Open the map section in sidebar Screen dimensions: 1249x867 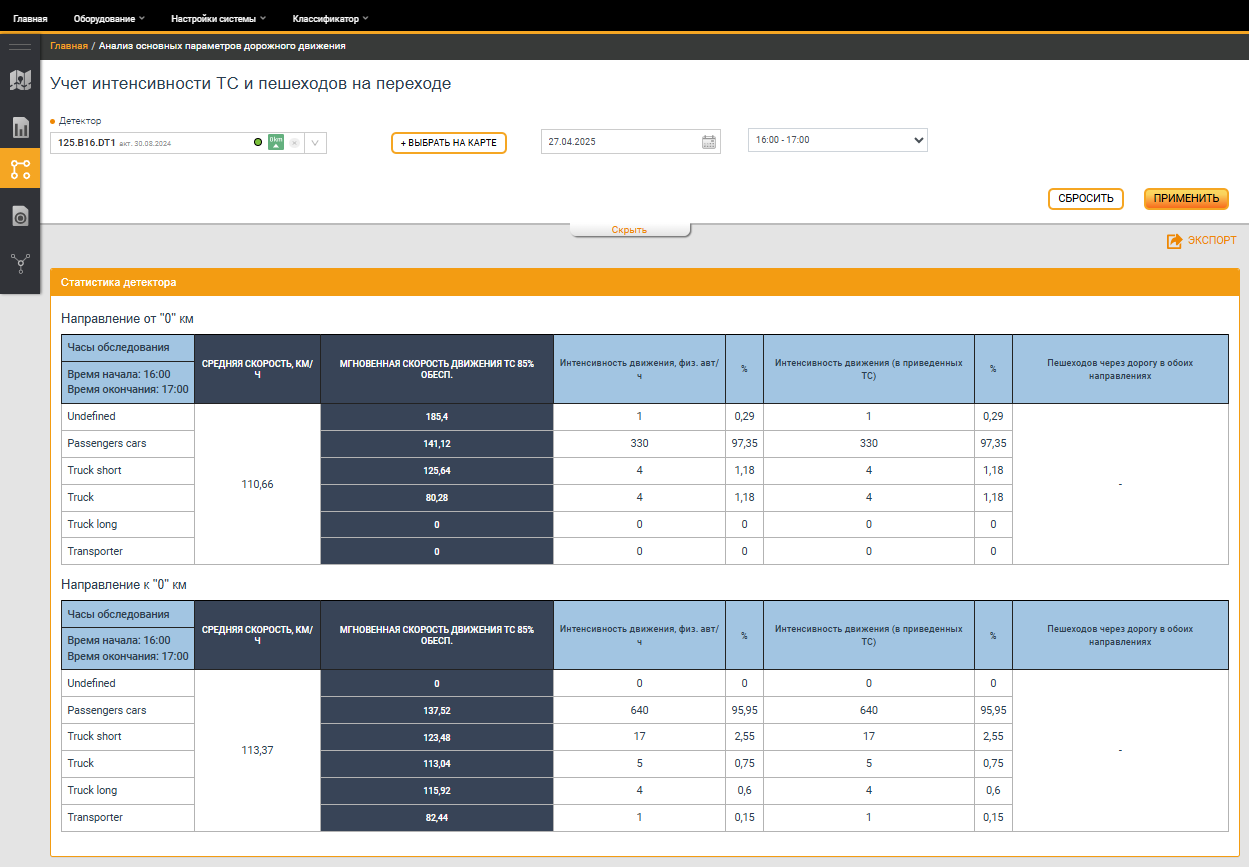coord(20,80)
